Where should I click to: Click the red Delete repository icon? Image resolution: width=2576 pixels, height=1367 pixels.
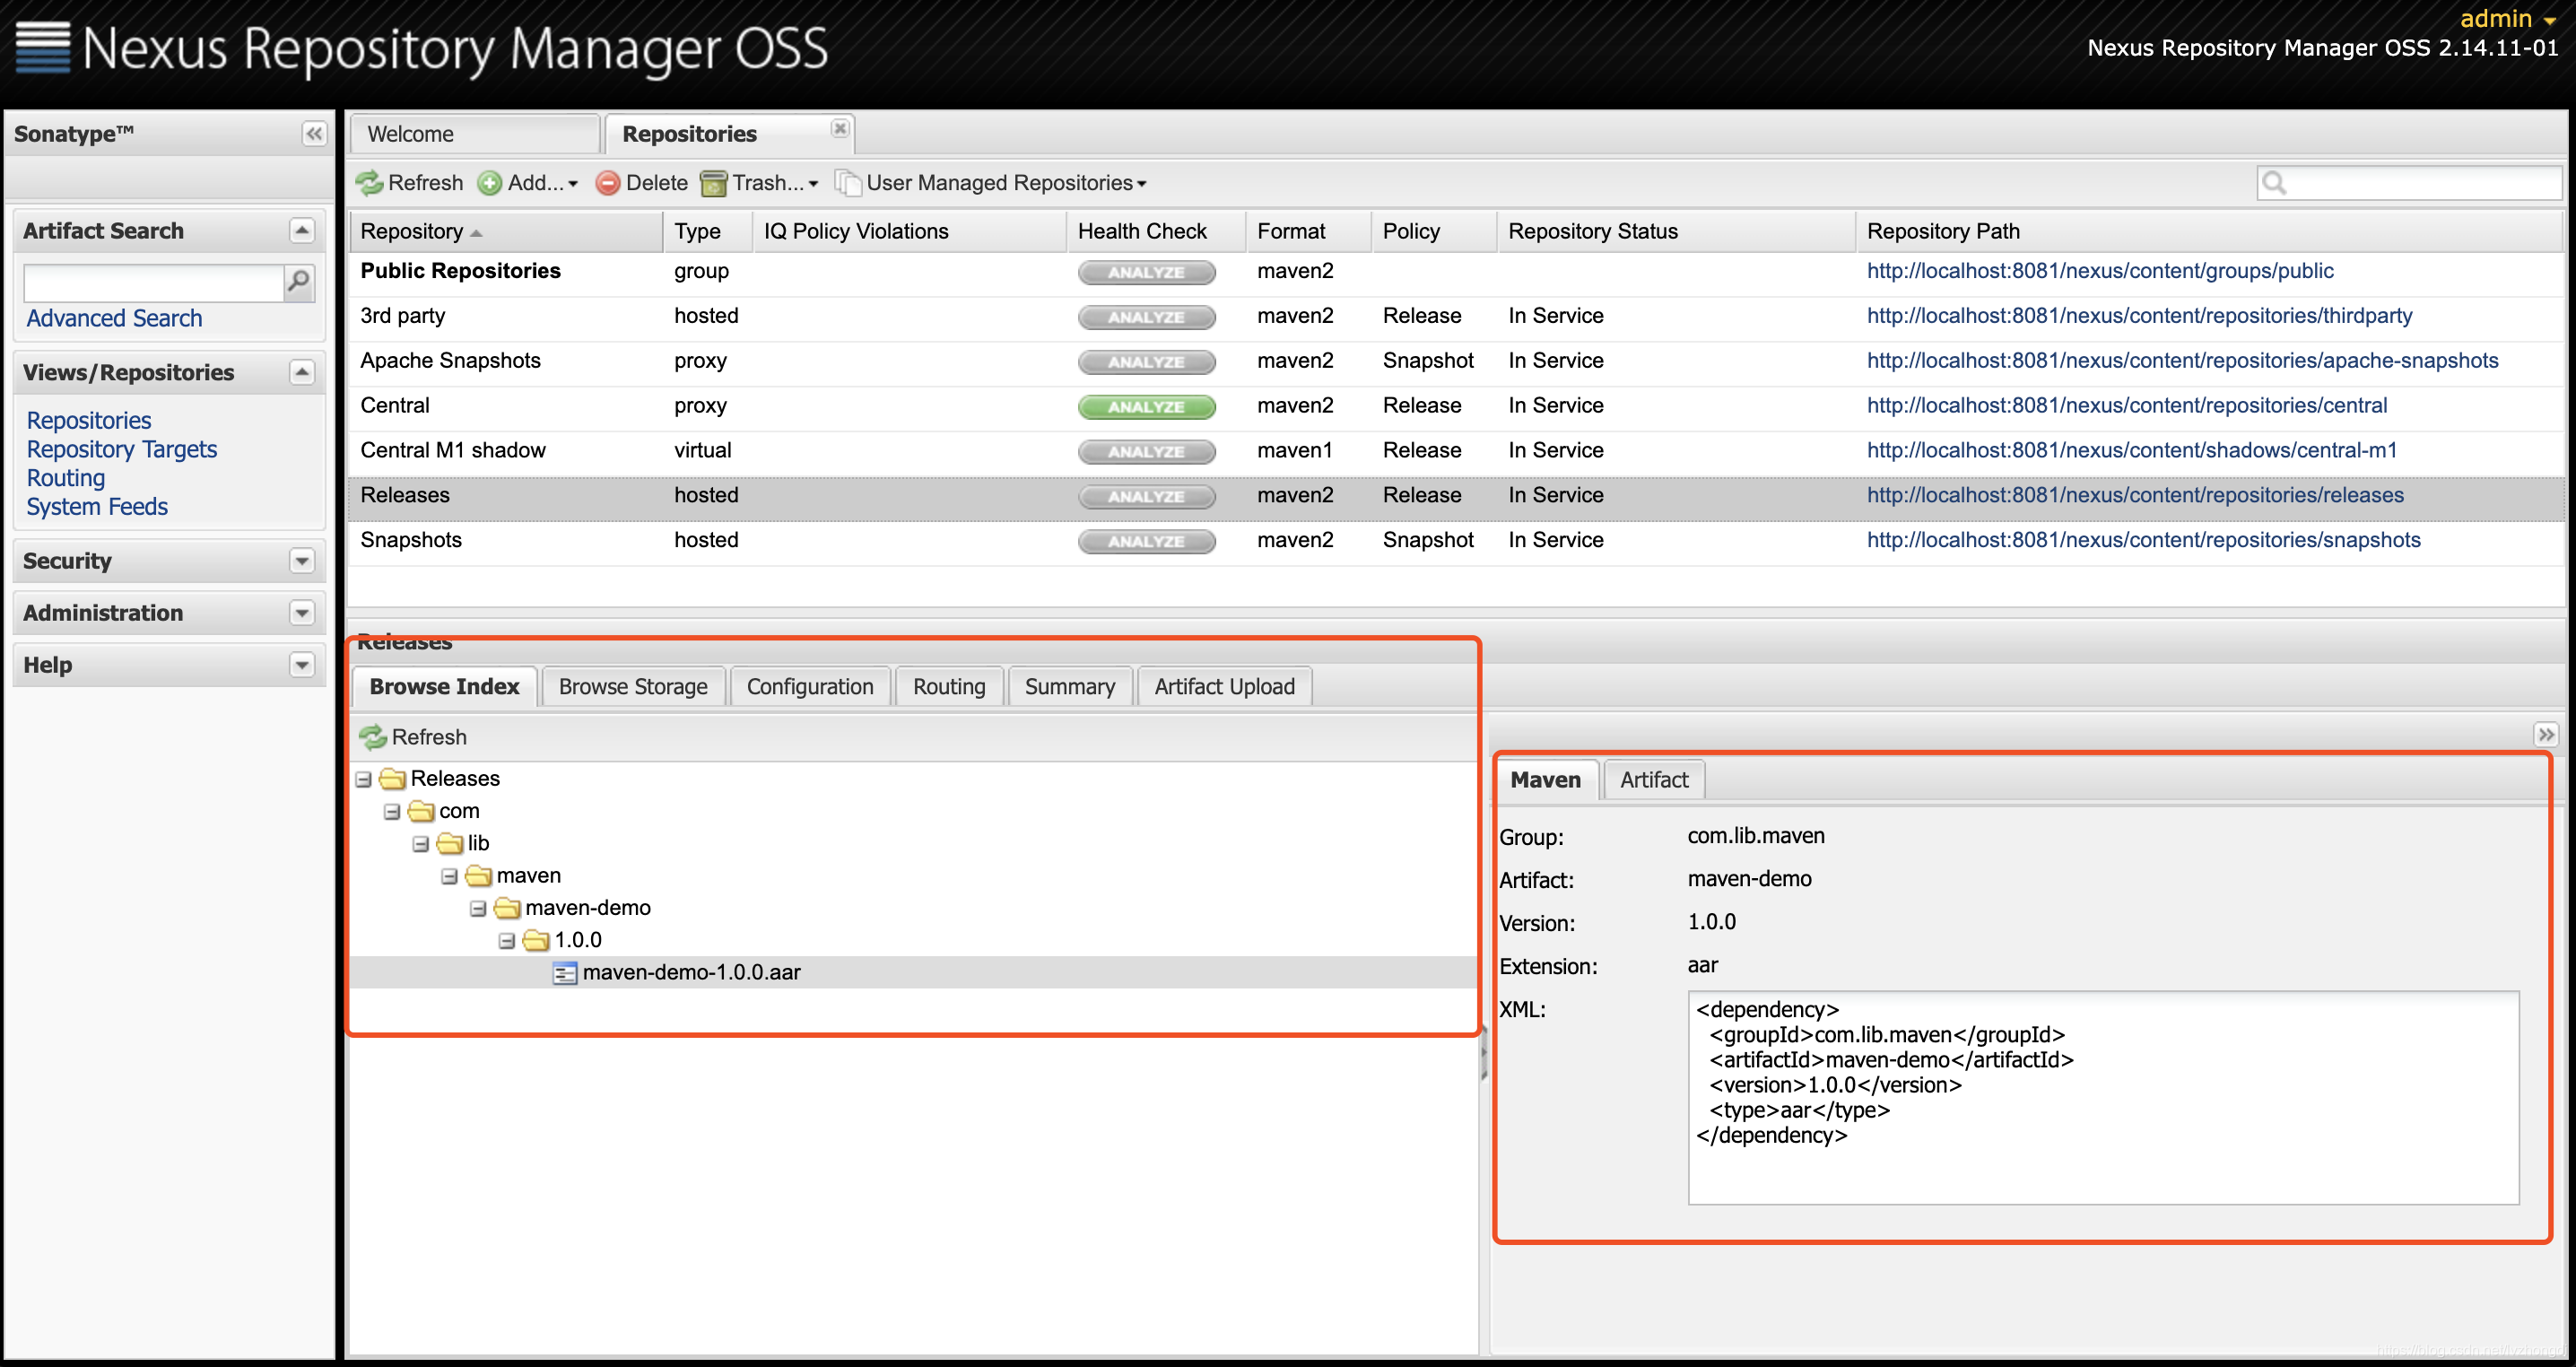point(607,183)
